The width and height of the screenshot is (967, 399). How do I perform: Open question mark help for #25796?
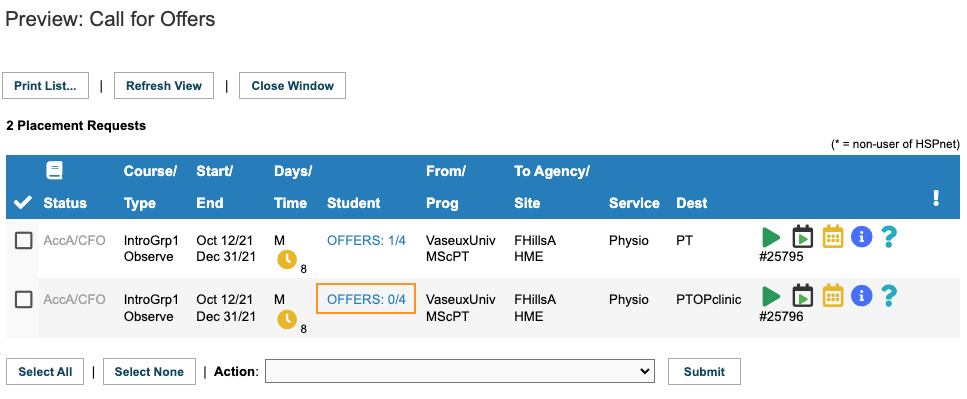(888, 295)
